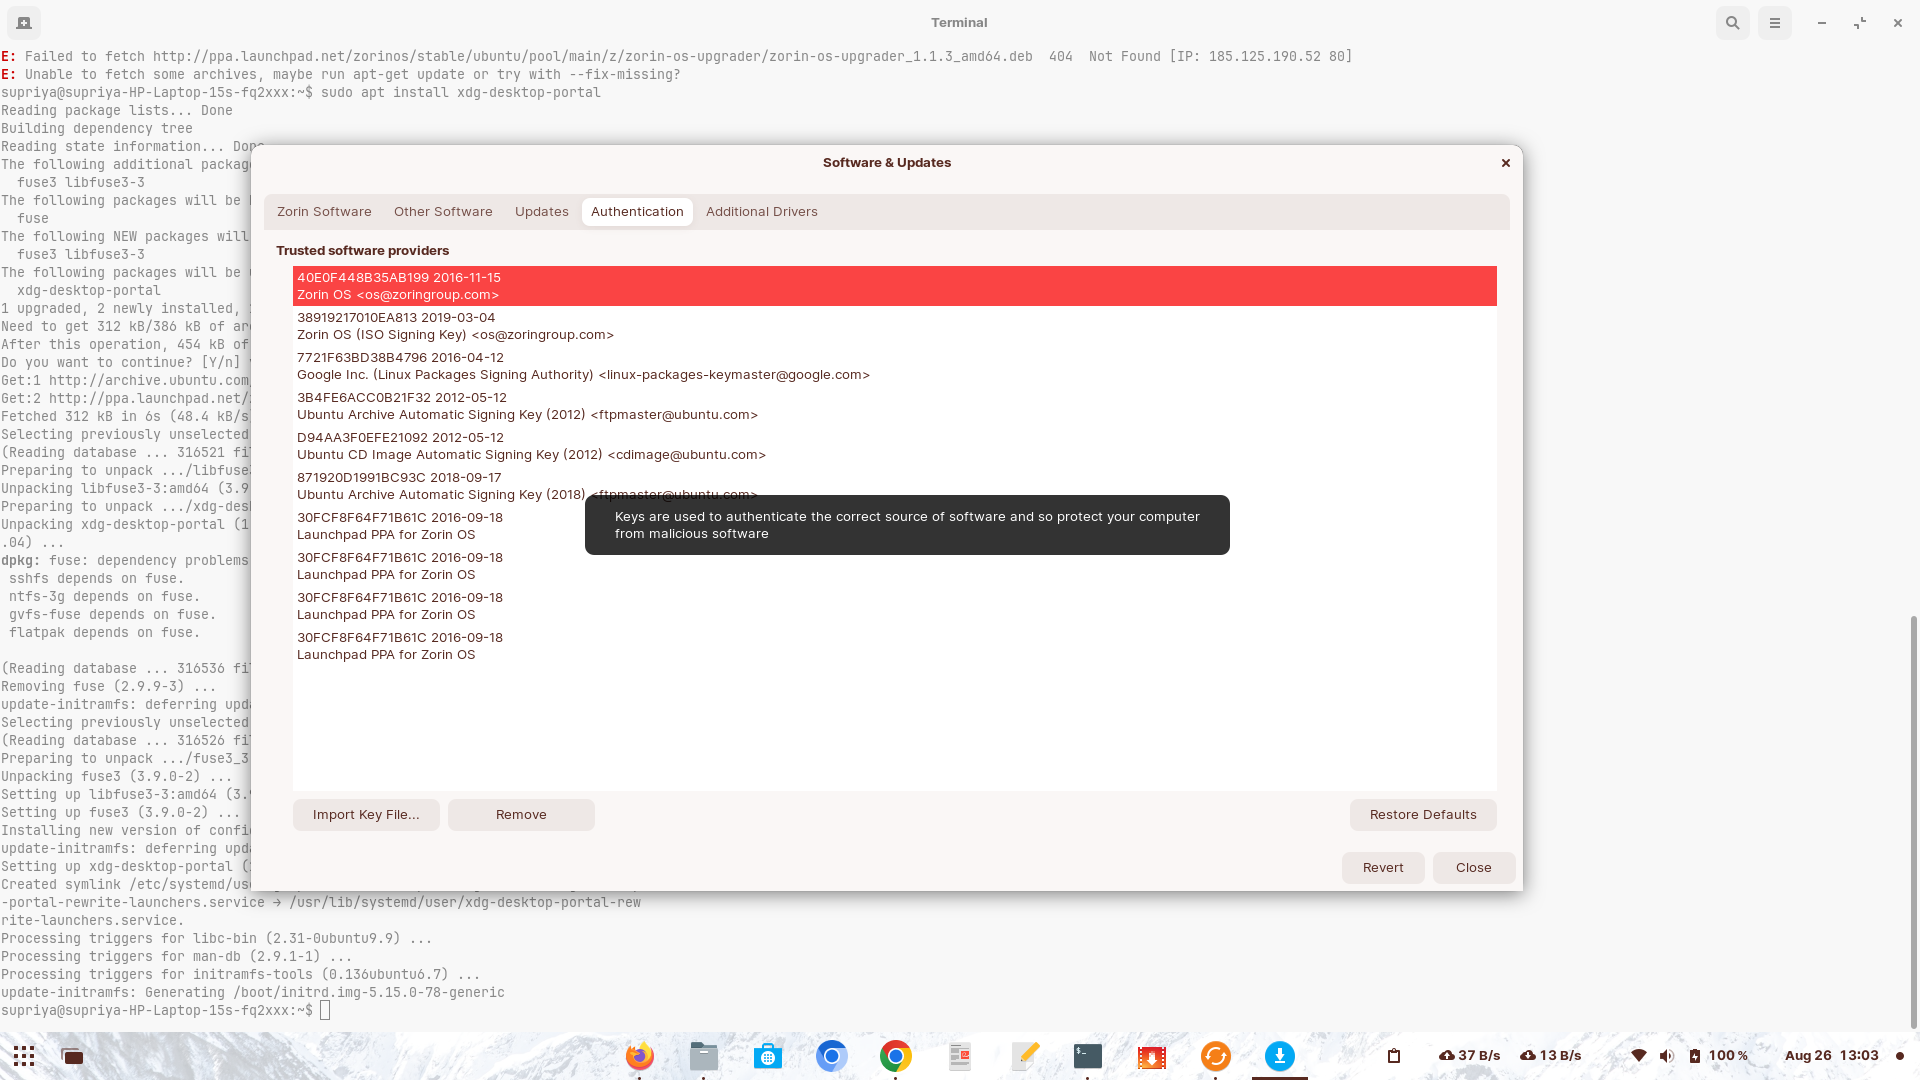Select key 871920D1991BC93C 2018-09-17
Image resolution: width=1920 pixels, height=1080 pixels.
(x=895, y=486)
